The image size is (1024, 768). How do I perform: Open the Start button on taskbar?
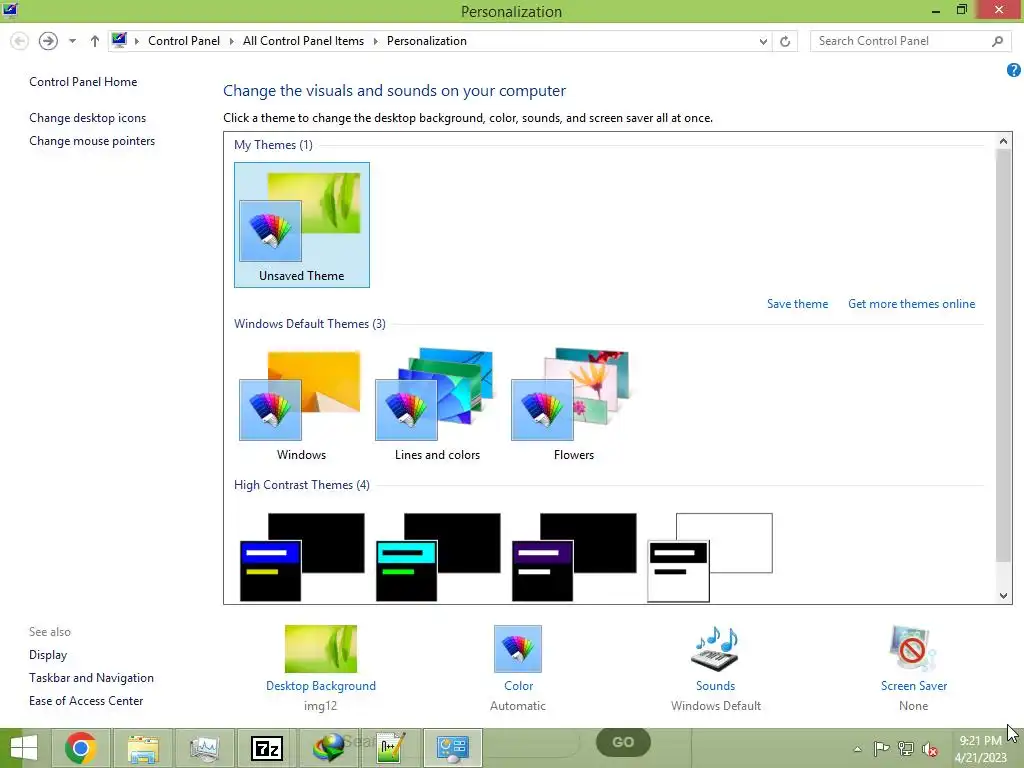click(x=24, y=748)
